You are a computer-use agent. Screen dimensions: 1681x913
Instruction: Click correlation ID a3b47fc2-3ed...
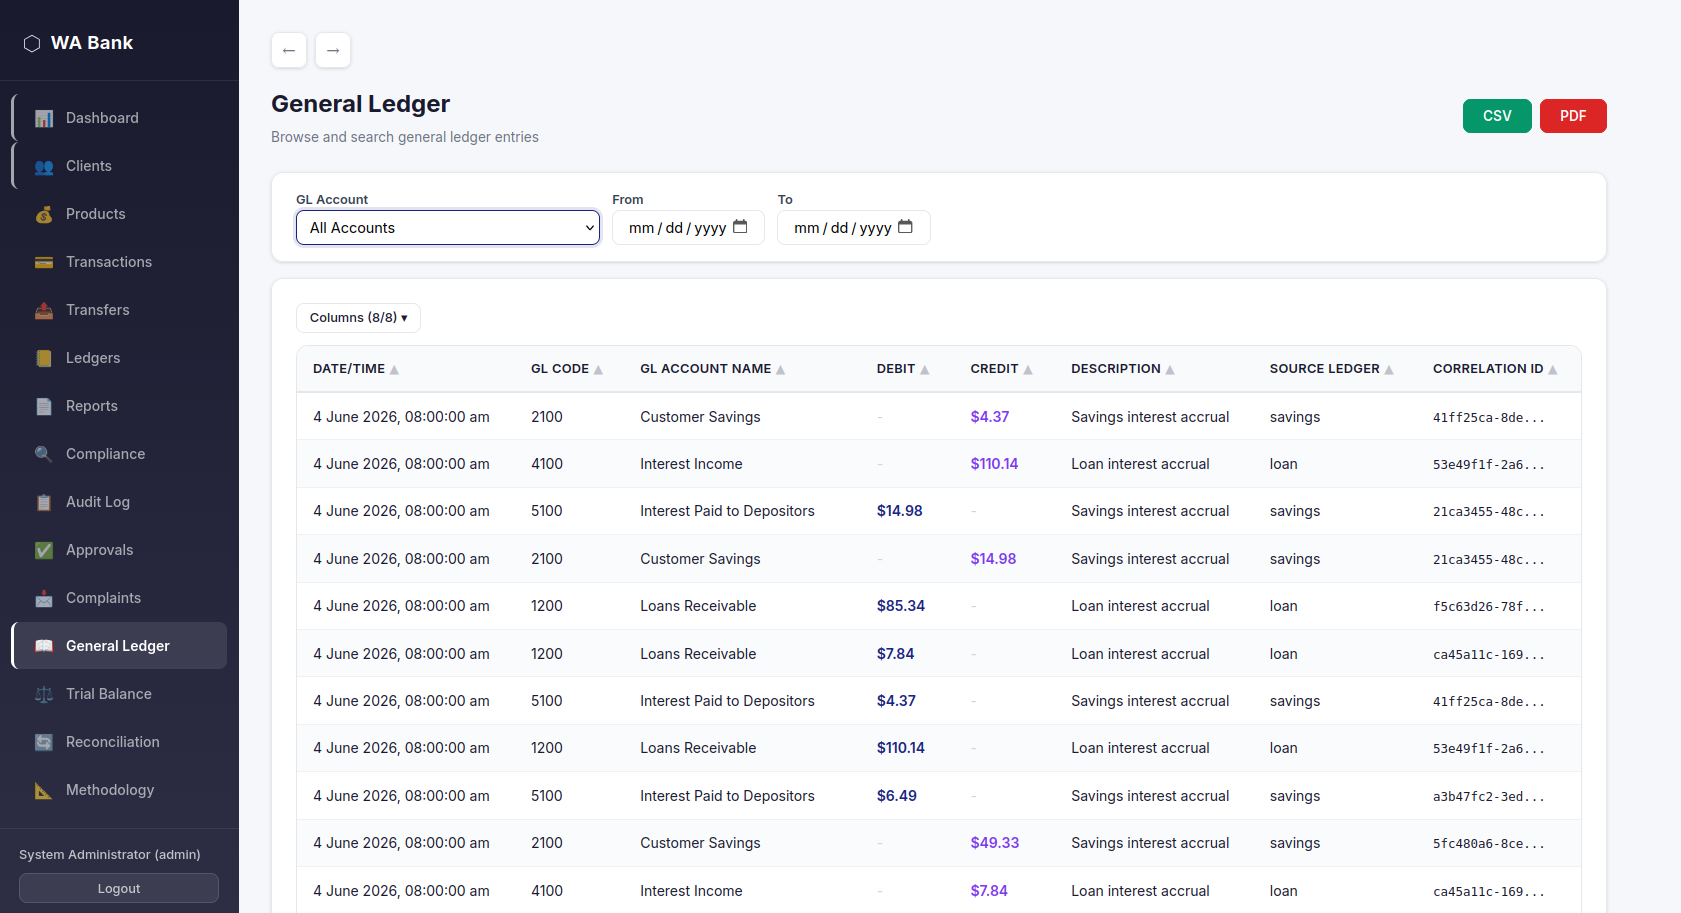tap(1489, 797)
